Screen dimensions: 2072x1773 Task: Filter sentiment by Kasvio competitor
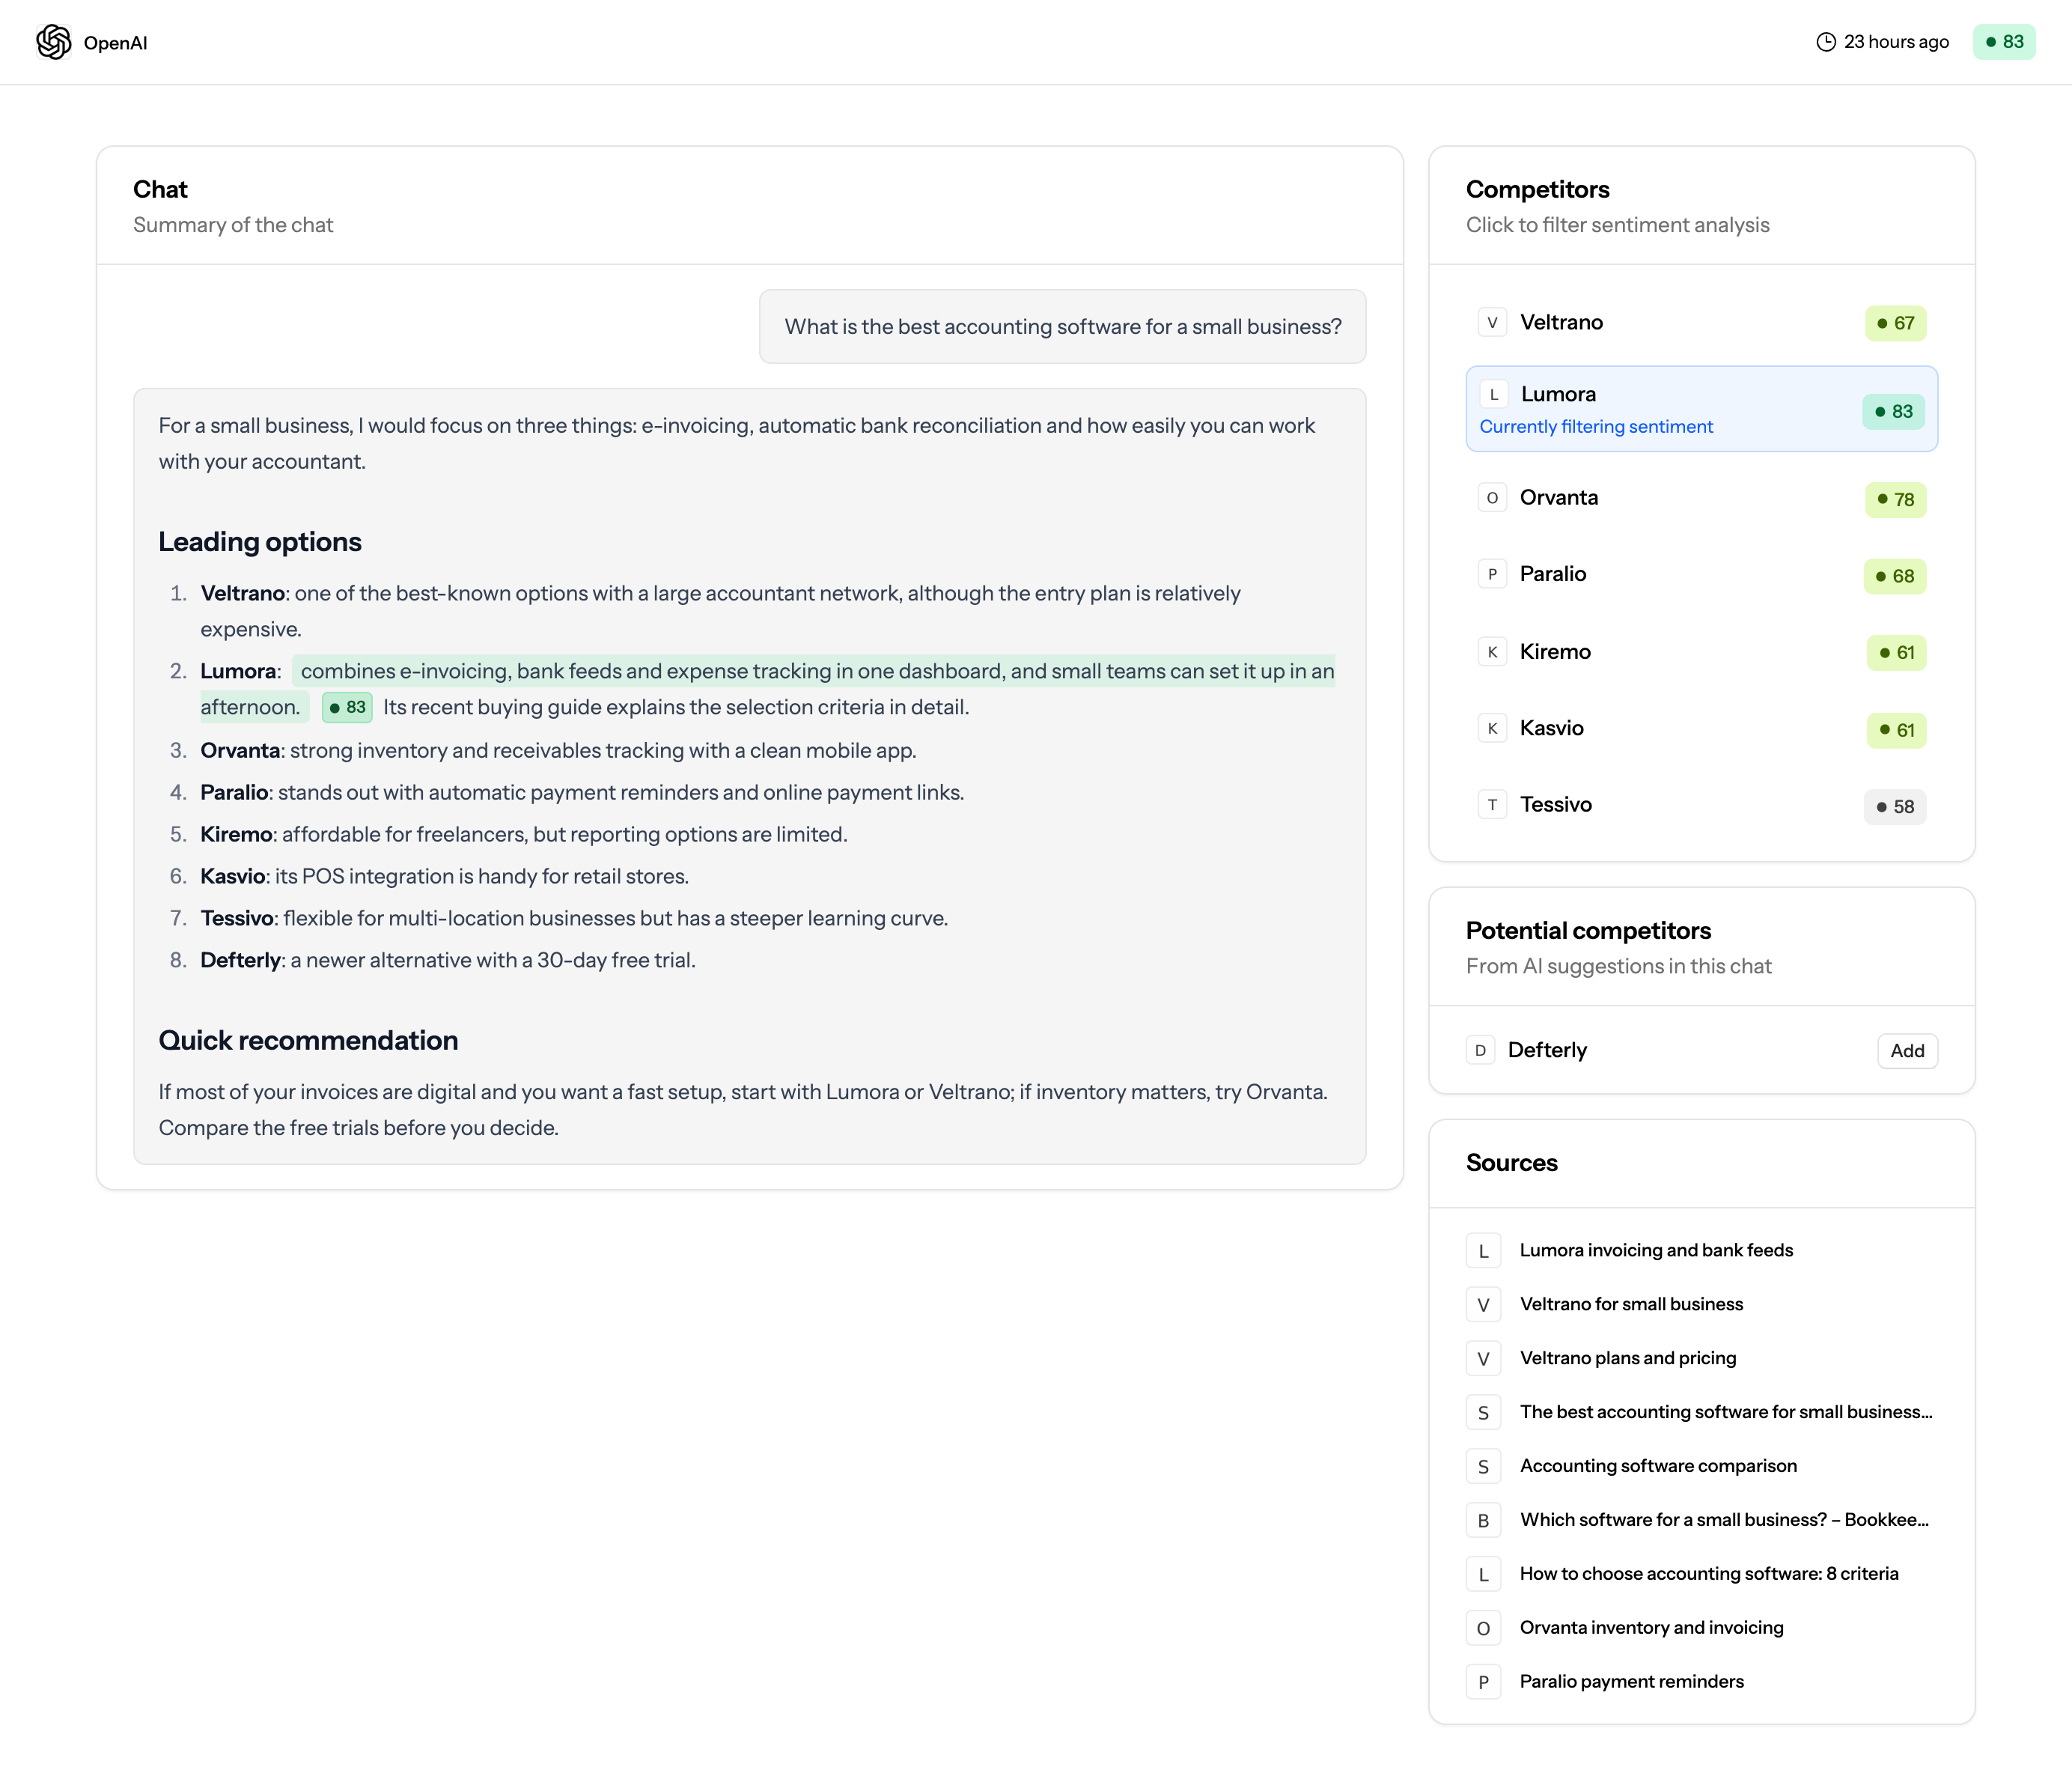tap(1702, 729)
